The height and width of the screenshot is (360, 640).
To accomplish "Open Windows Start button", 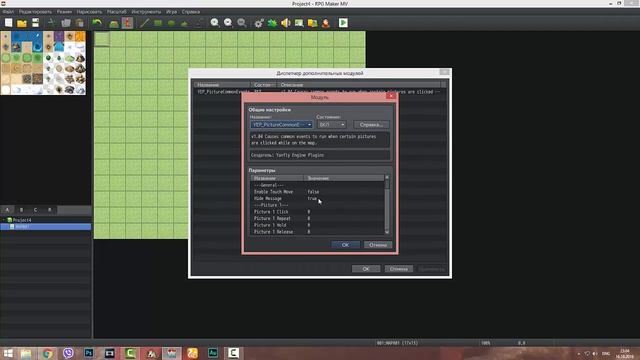I will [8, 353].
